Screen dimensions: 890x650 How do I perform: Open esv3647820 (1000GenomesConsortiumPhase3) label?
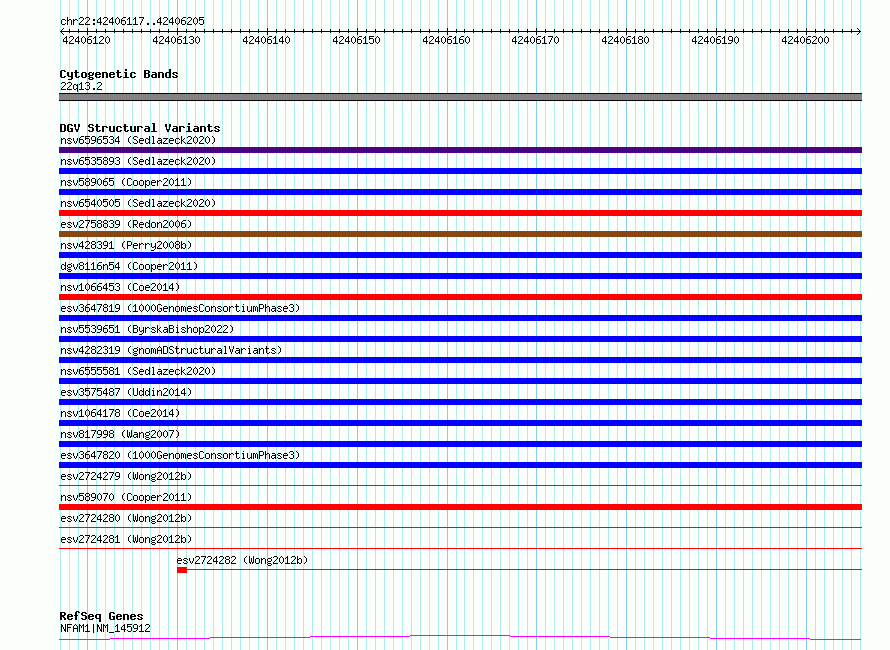pyautogui.click(x=180, y=455)
